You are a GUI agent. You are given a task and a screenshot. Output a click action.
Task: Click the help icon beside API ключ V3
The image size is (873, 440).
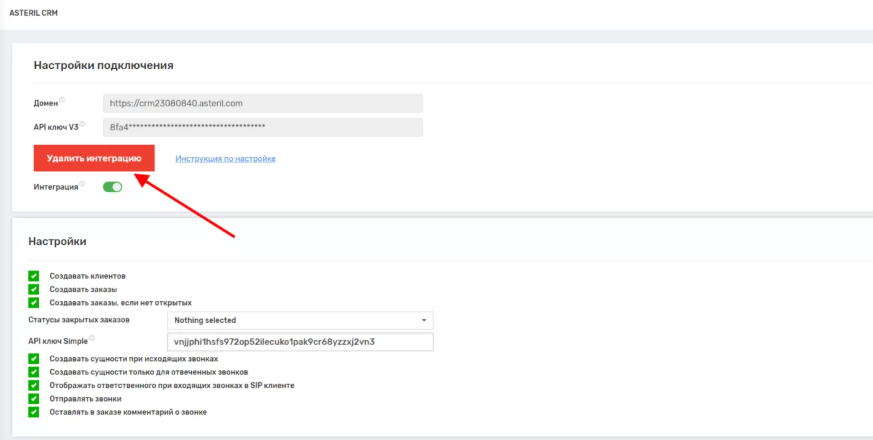(82, 124)
